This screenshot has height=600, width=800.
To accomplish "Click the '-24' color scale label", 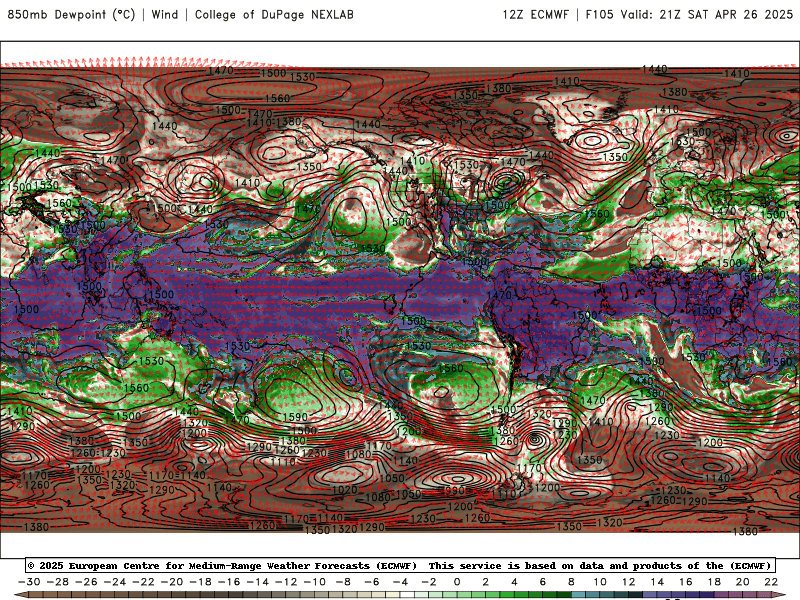I will [115, 582].
